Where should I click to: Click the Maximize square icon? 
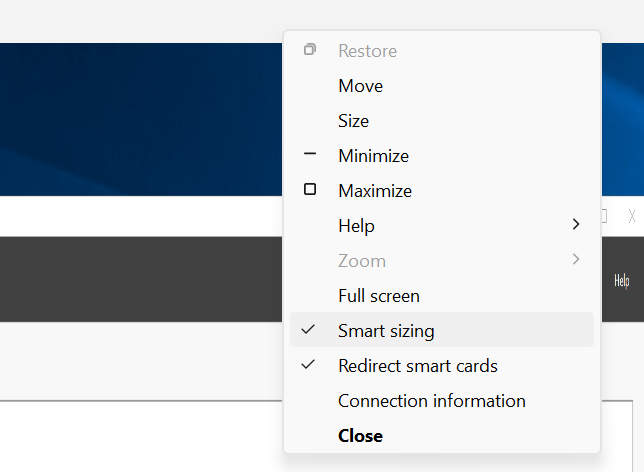point(310,189)
